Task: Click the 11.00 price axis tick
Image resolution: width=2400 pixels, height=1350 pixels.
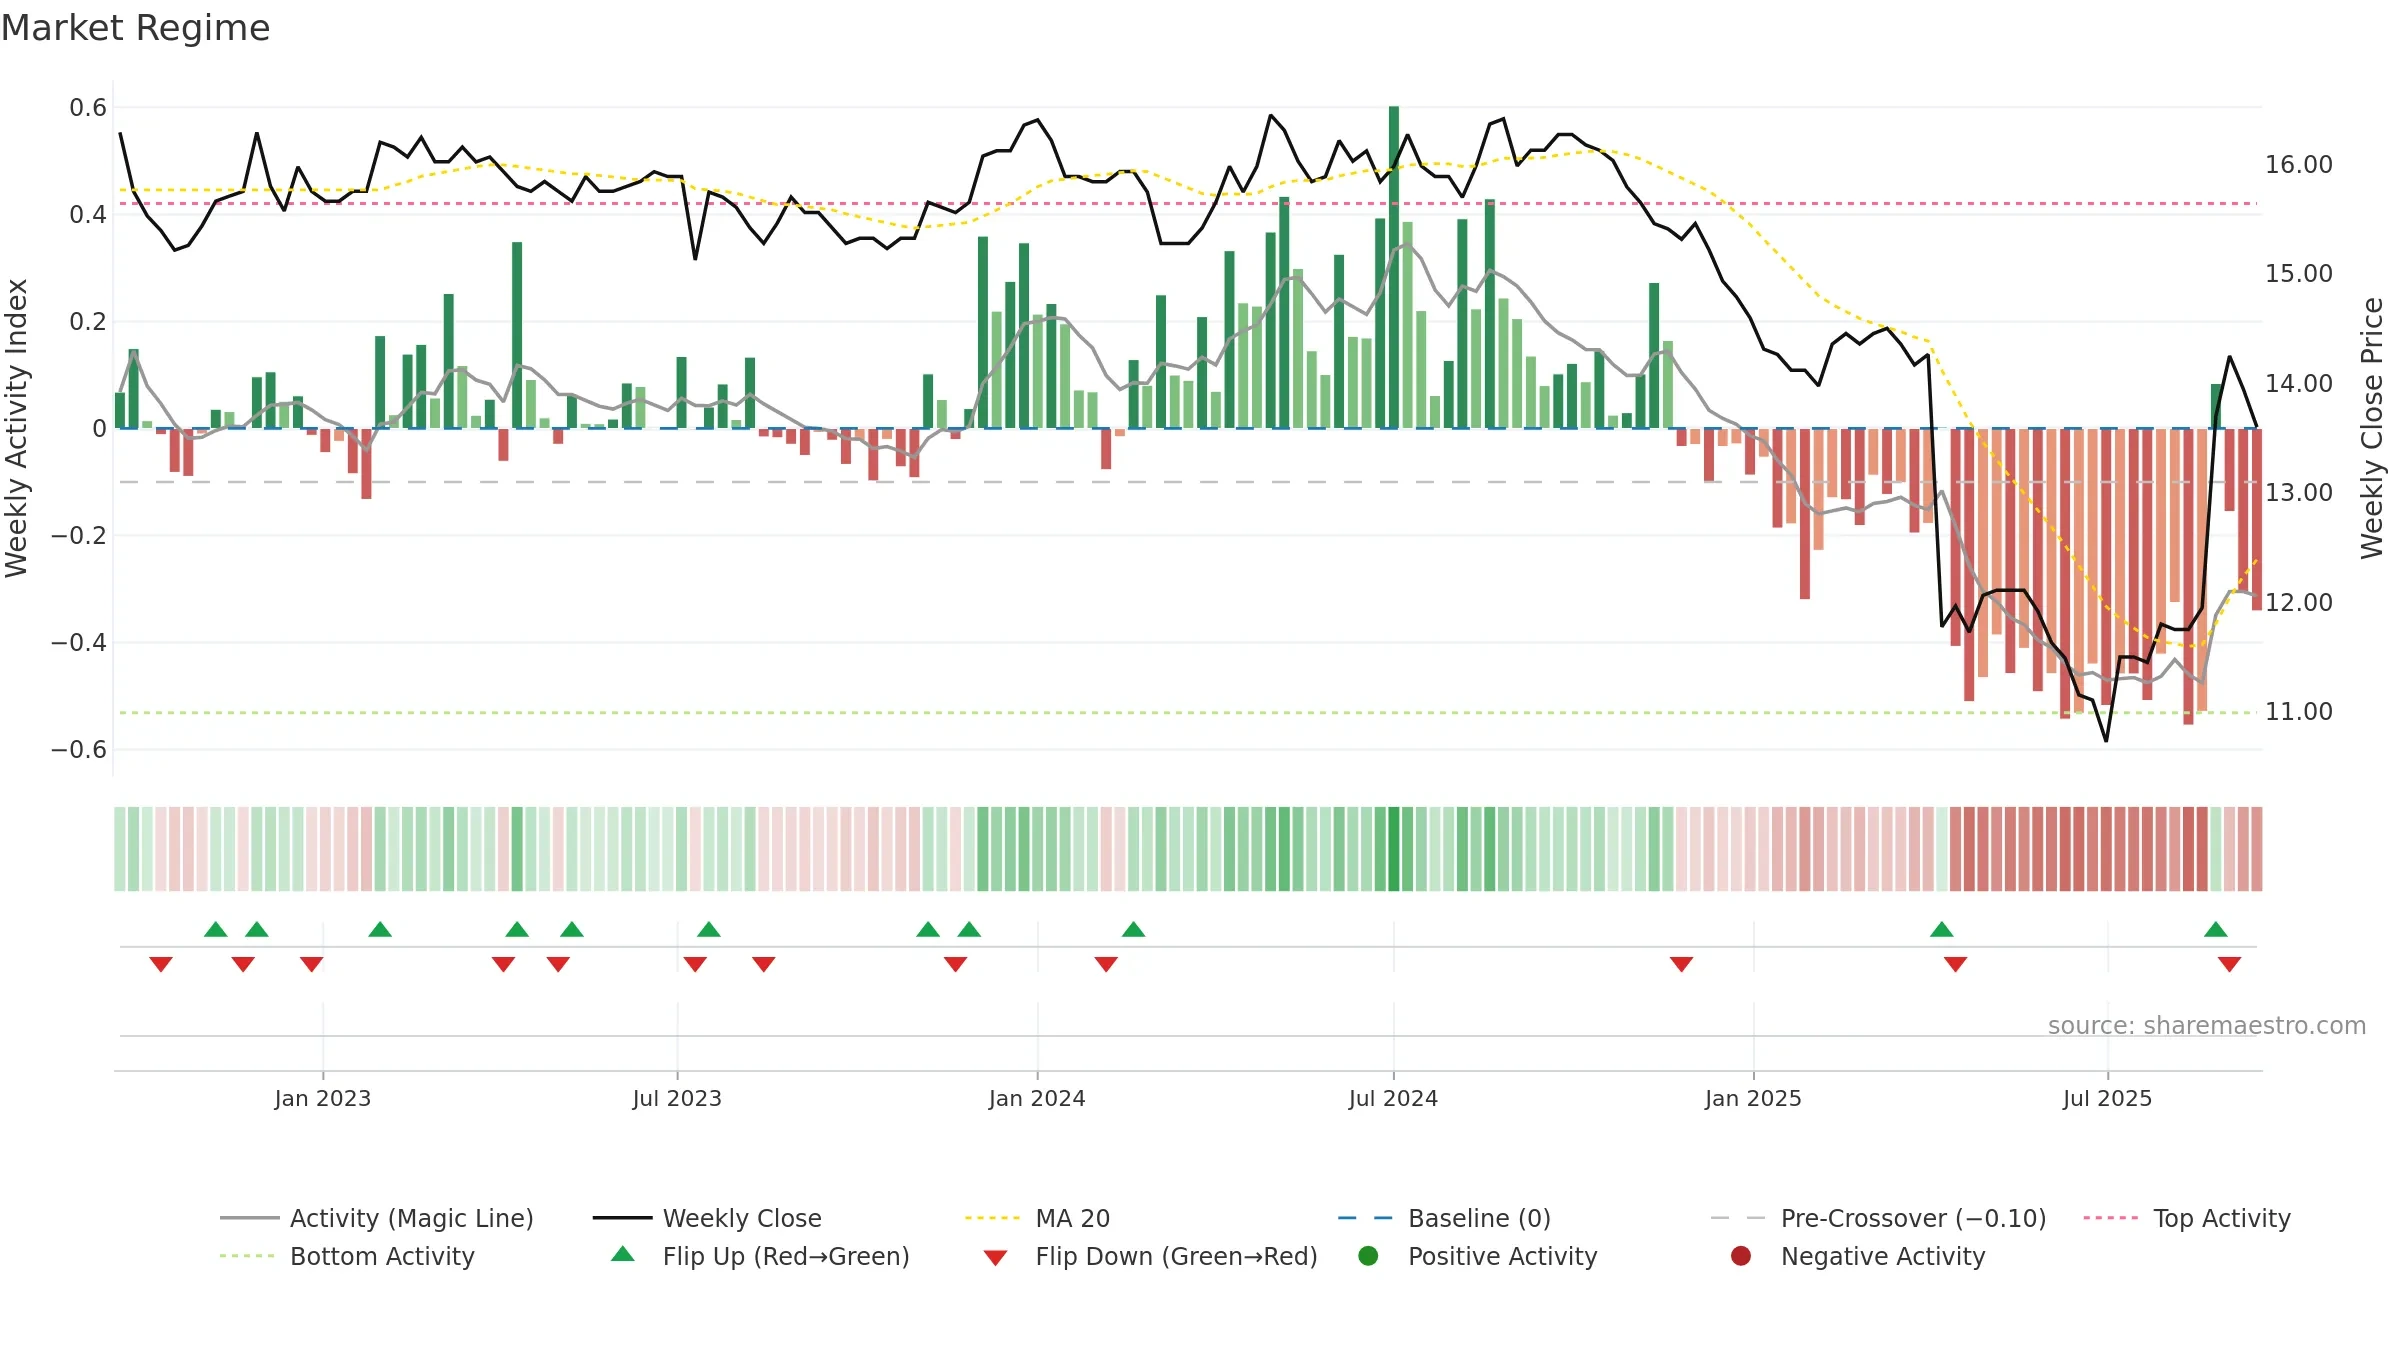Action: [x=2299, y=712]
